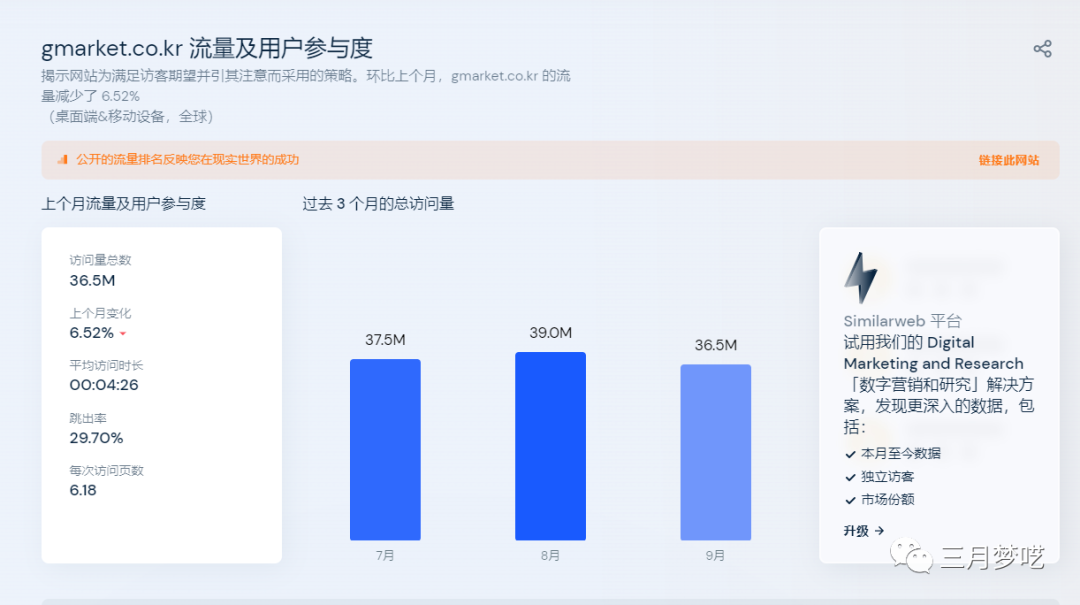Image resolution: width=1080 pixels, height=605 pixels.
Task: Select the 8月 bar in the chart
Action: (550, 446)
